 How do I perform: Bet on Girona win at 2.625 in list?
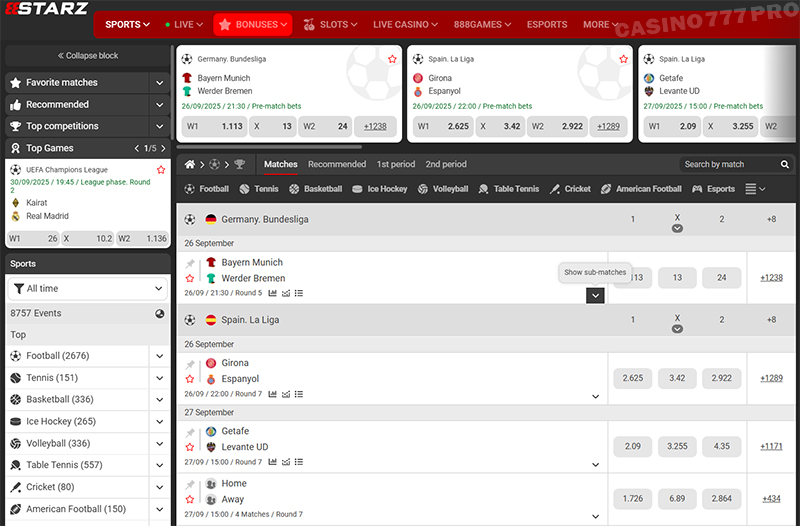click(x=633, y=379)
